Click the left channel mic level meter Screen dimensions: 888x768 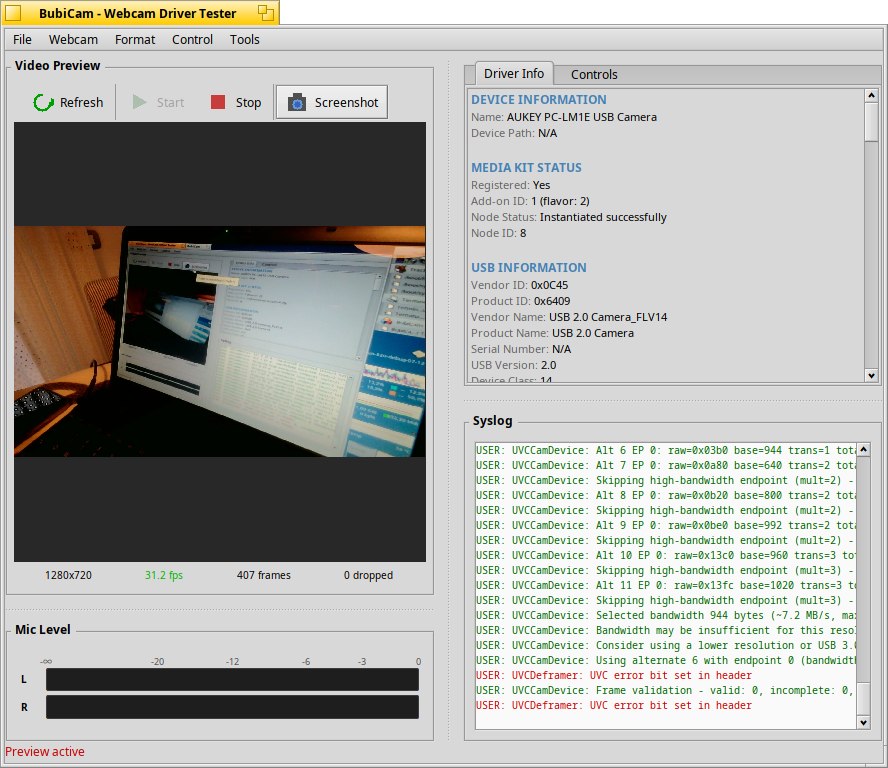pos(232,680)
